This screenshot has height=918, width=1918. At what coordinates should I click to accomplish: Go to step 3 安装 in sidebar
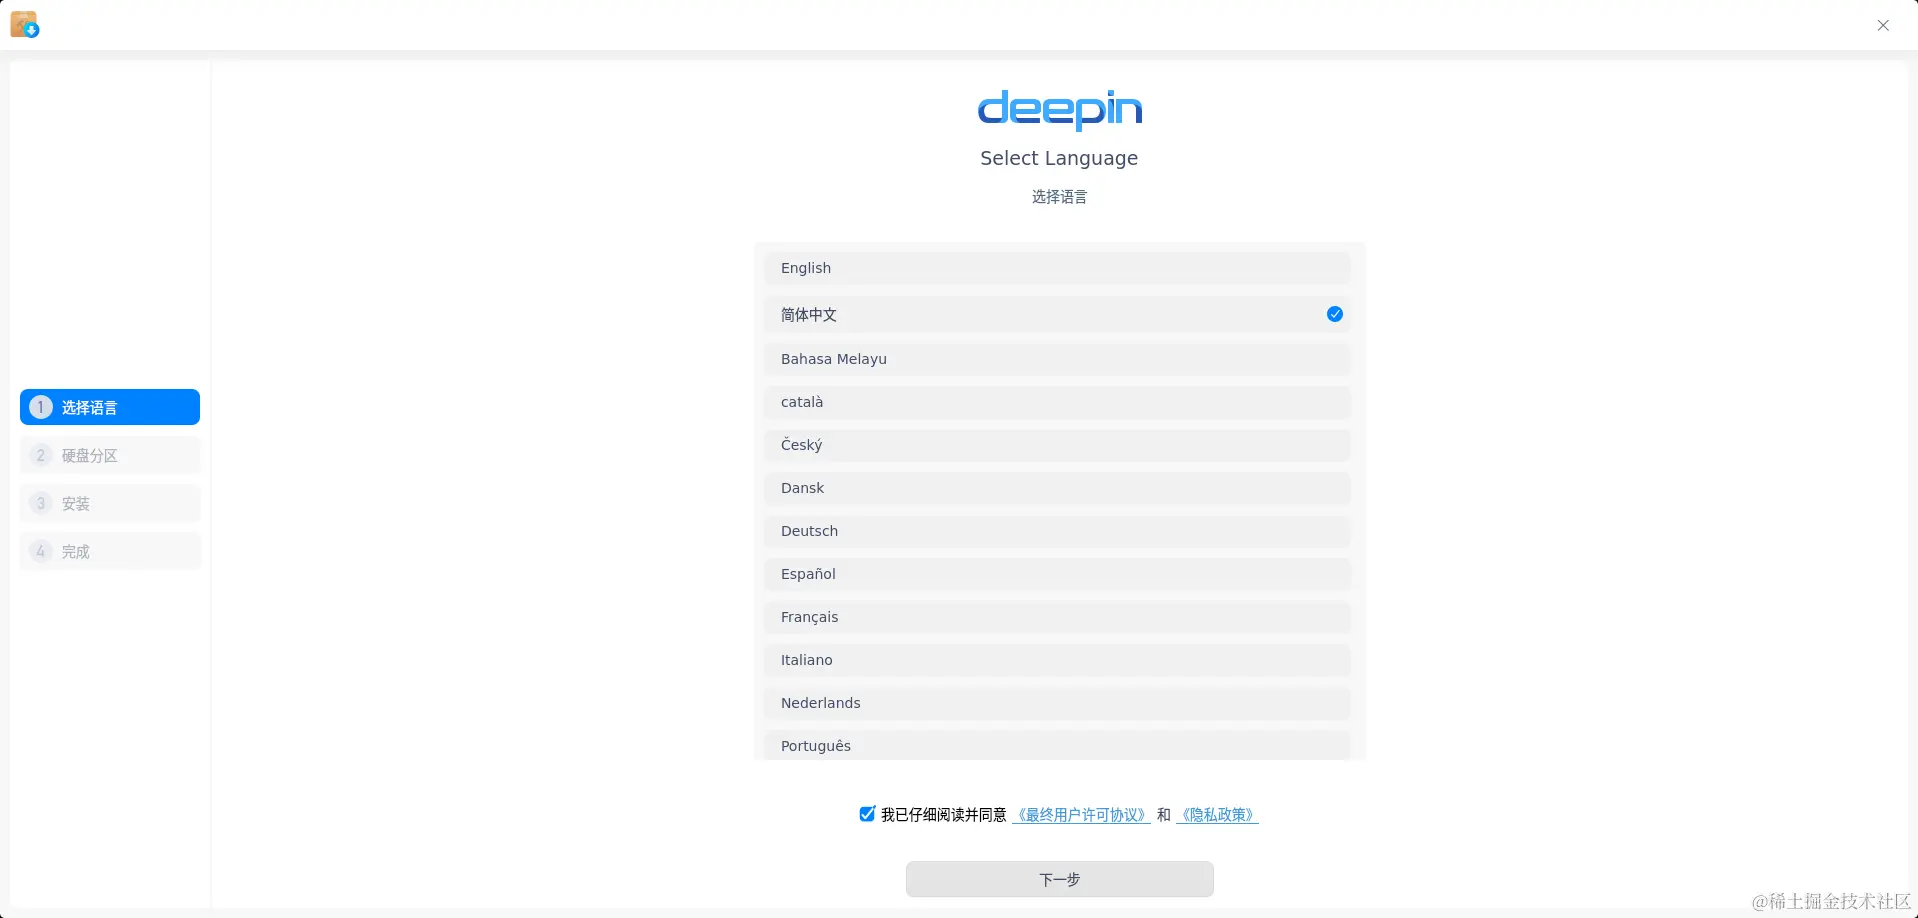(110, 503)
